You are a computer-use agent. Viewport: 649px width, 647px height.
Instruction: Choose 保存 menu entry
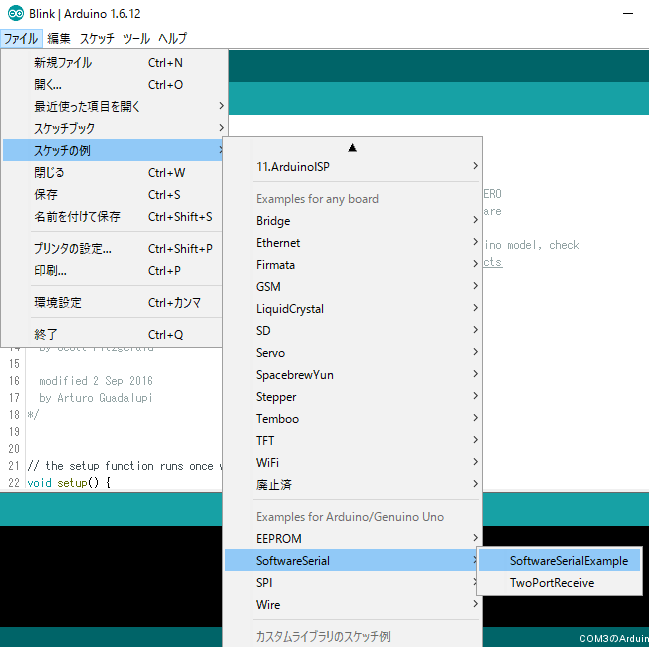coord(113,195)
